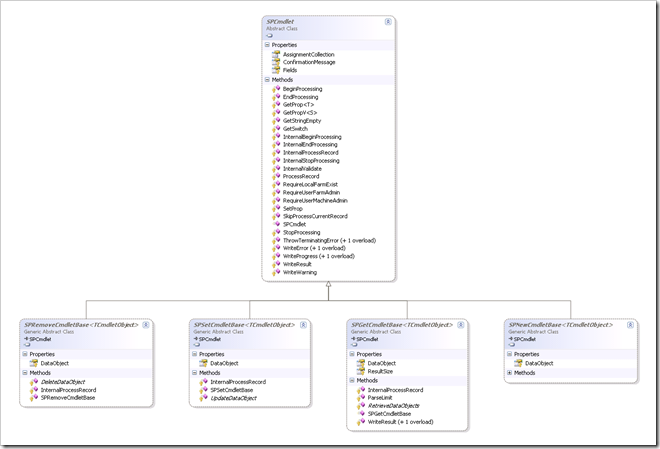
Task: Select the SPSetCmdletBase<TCmdletObject> class title
Action: point(244,325)
